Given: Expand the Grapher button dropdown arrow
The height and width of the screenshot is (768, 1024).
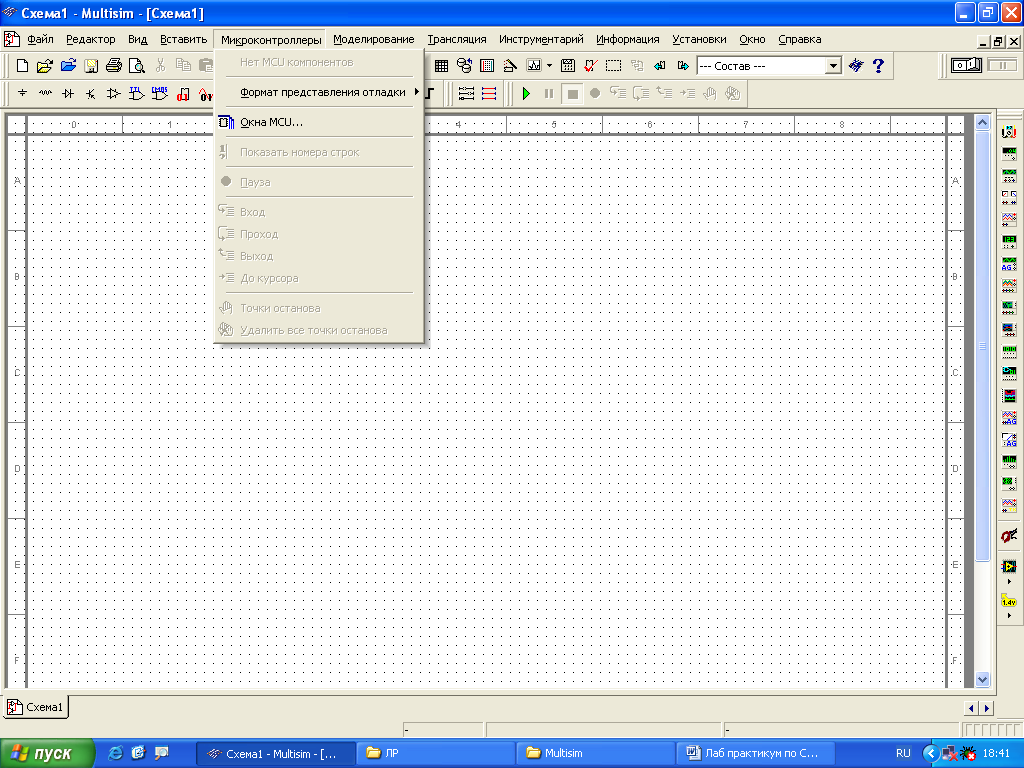Looking at the screenshot, I should (x=549, y=65).
